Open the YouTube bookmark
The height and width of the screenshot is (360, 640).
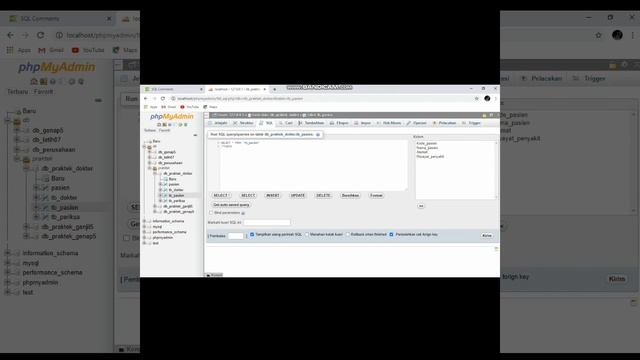190,107
